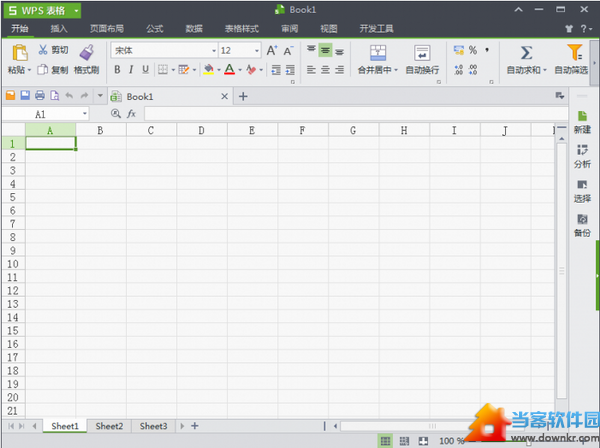Click the AutoFilter funnel icon
This screenshot has height=448, width=600.
(575, 52)
